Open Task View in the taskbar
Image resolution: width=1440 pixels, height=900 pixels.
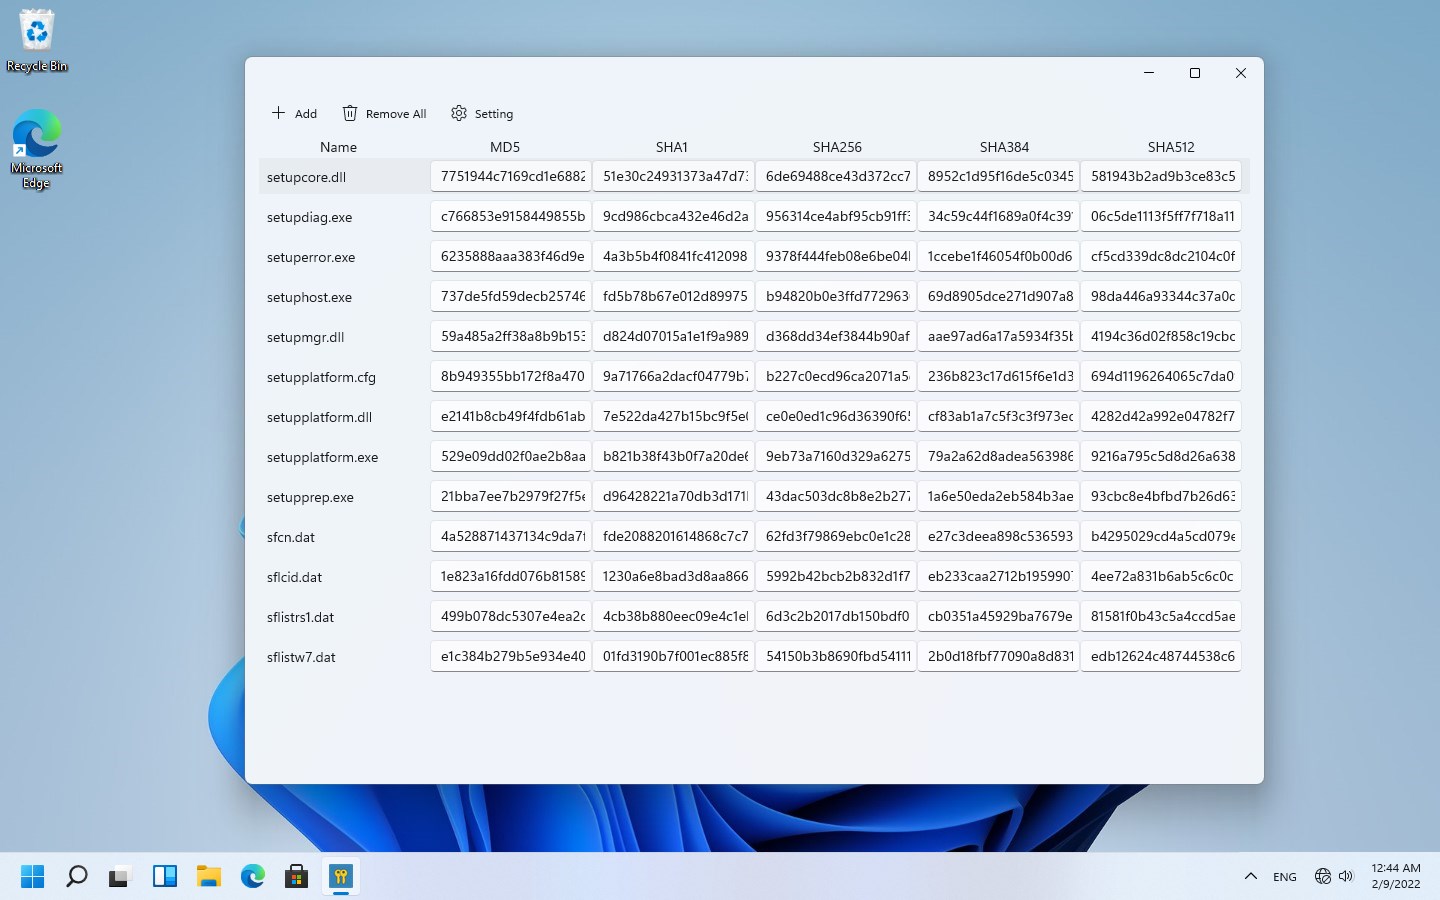pos(121,877)
